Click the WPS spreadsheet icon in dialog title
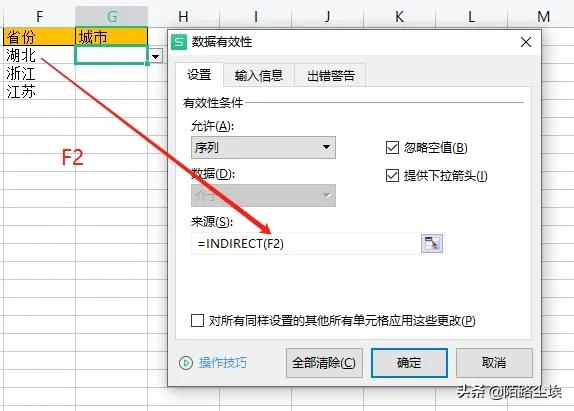This screenshot has width=574, height=411. pos(179,42)
